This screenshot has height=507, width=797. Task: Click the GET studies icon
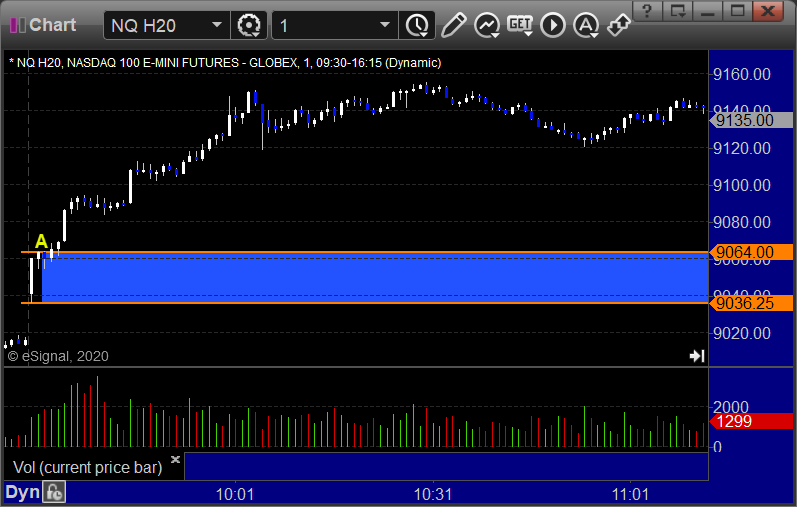pyautogui.click(x=520, y=25)
